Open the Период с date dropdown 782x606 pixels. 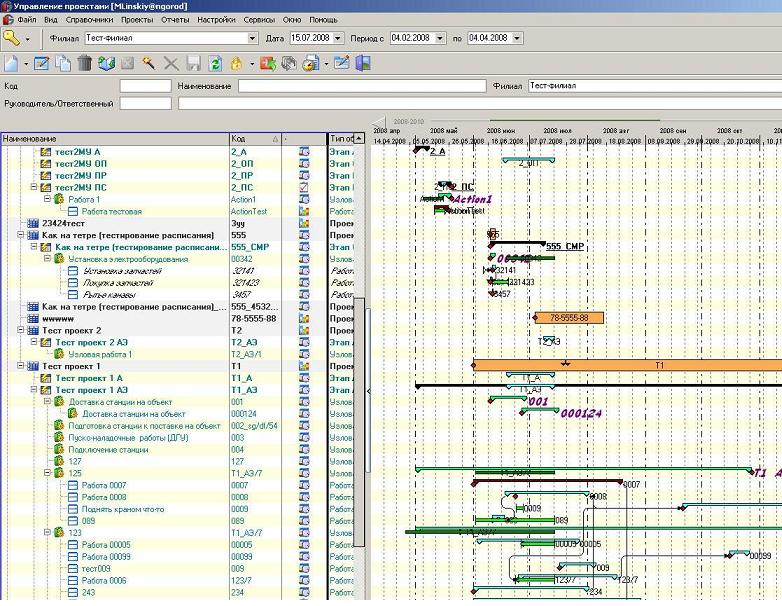tap(440, 38)
